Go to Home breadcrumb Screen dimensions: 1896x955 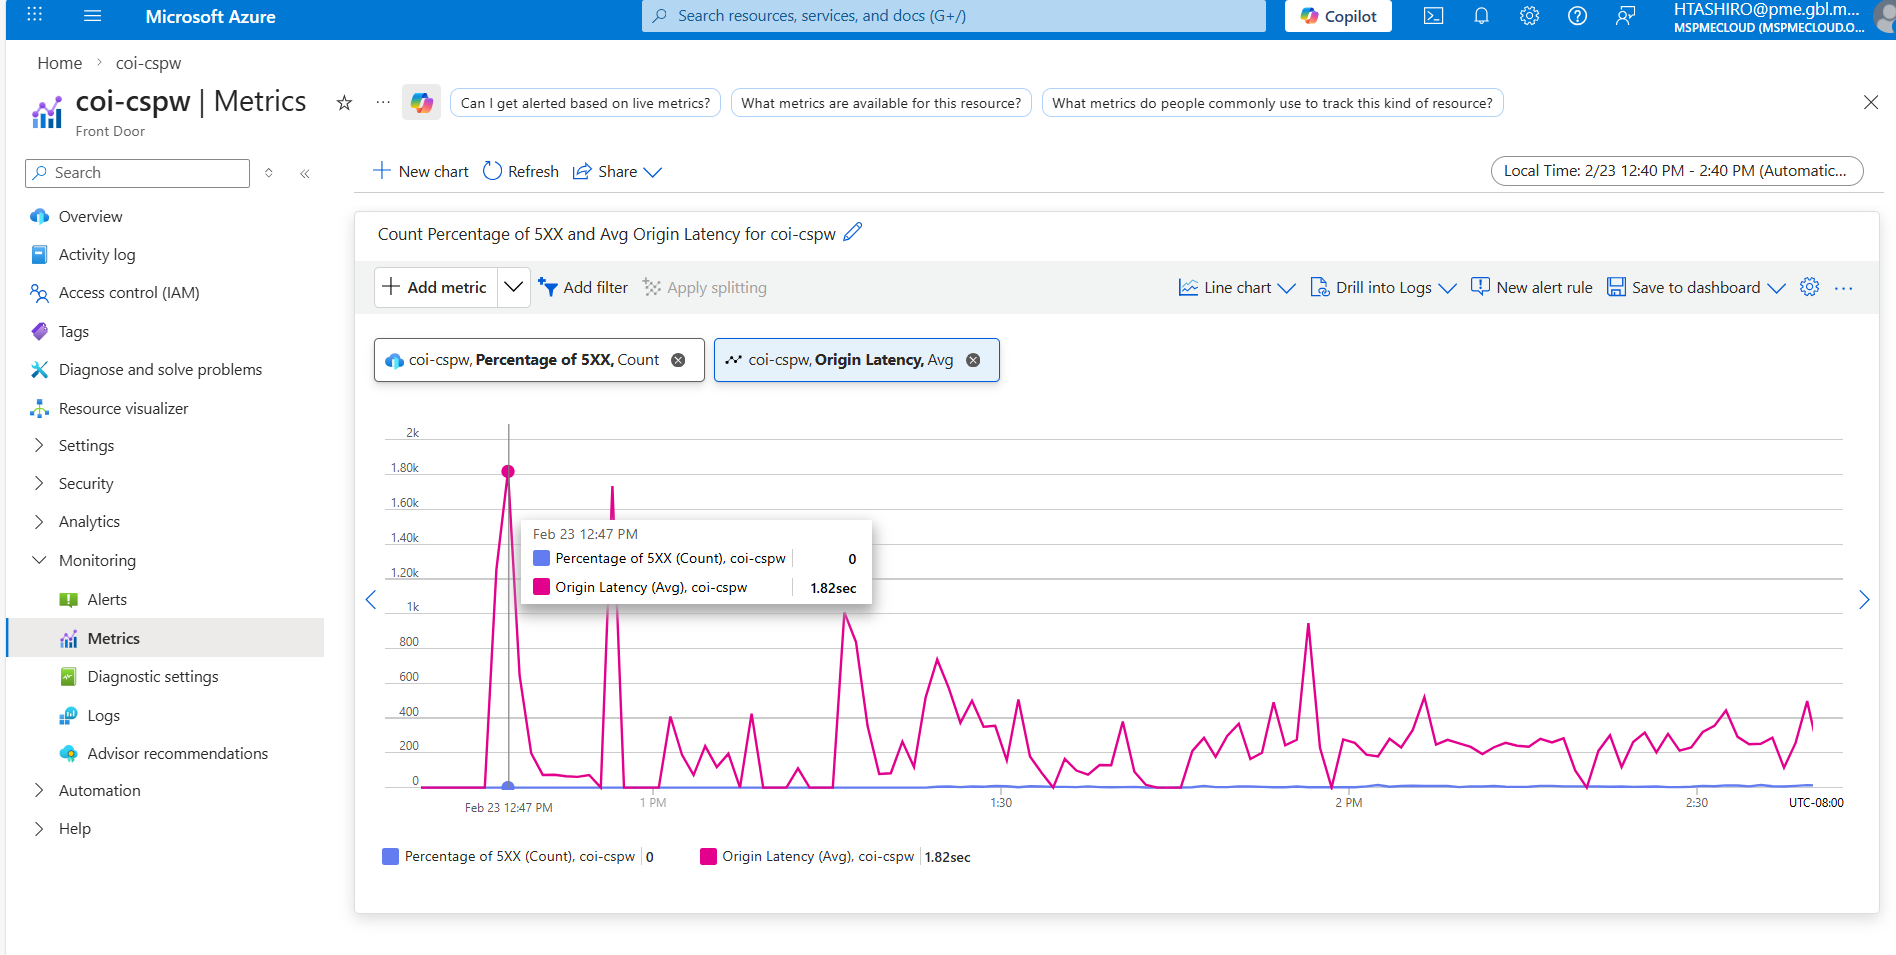tap(60, 63)
